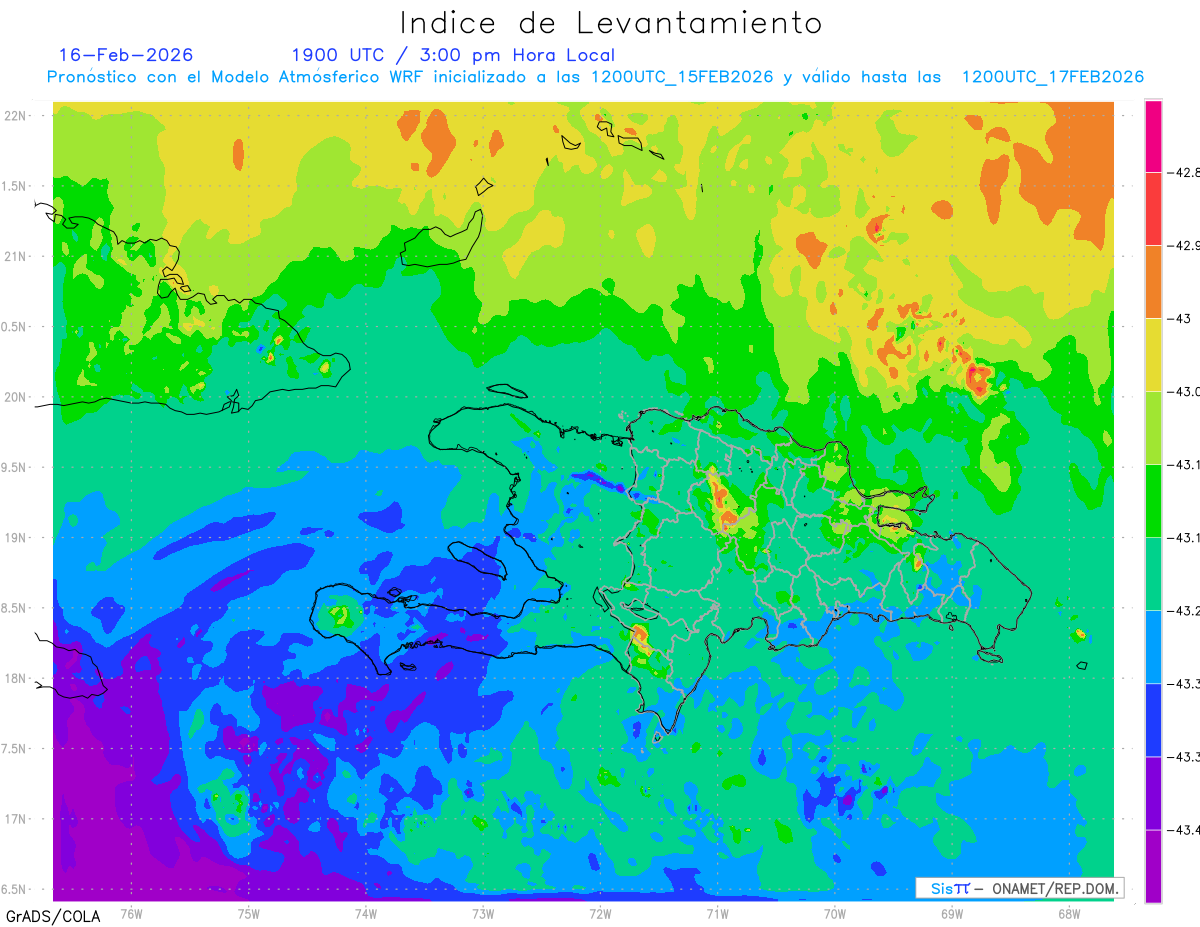Select the '6.5N' latitude label
This screenshot has width=1200, height=927.
click(x=15, y=889)
